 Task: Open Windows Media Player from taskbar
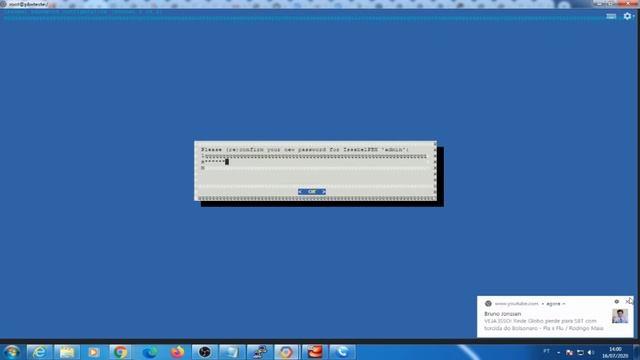pyautogui.click(x=93, y=352)
